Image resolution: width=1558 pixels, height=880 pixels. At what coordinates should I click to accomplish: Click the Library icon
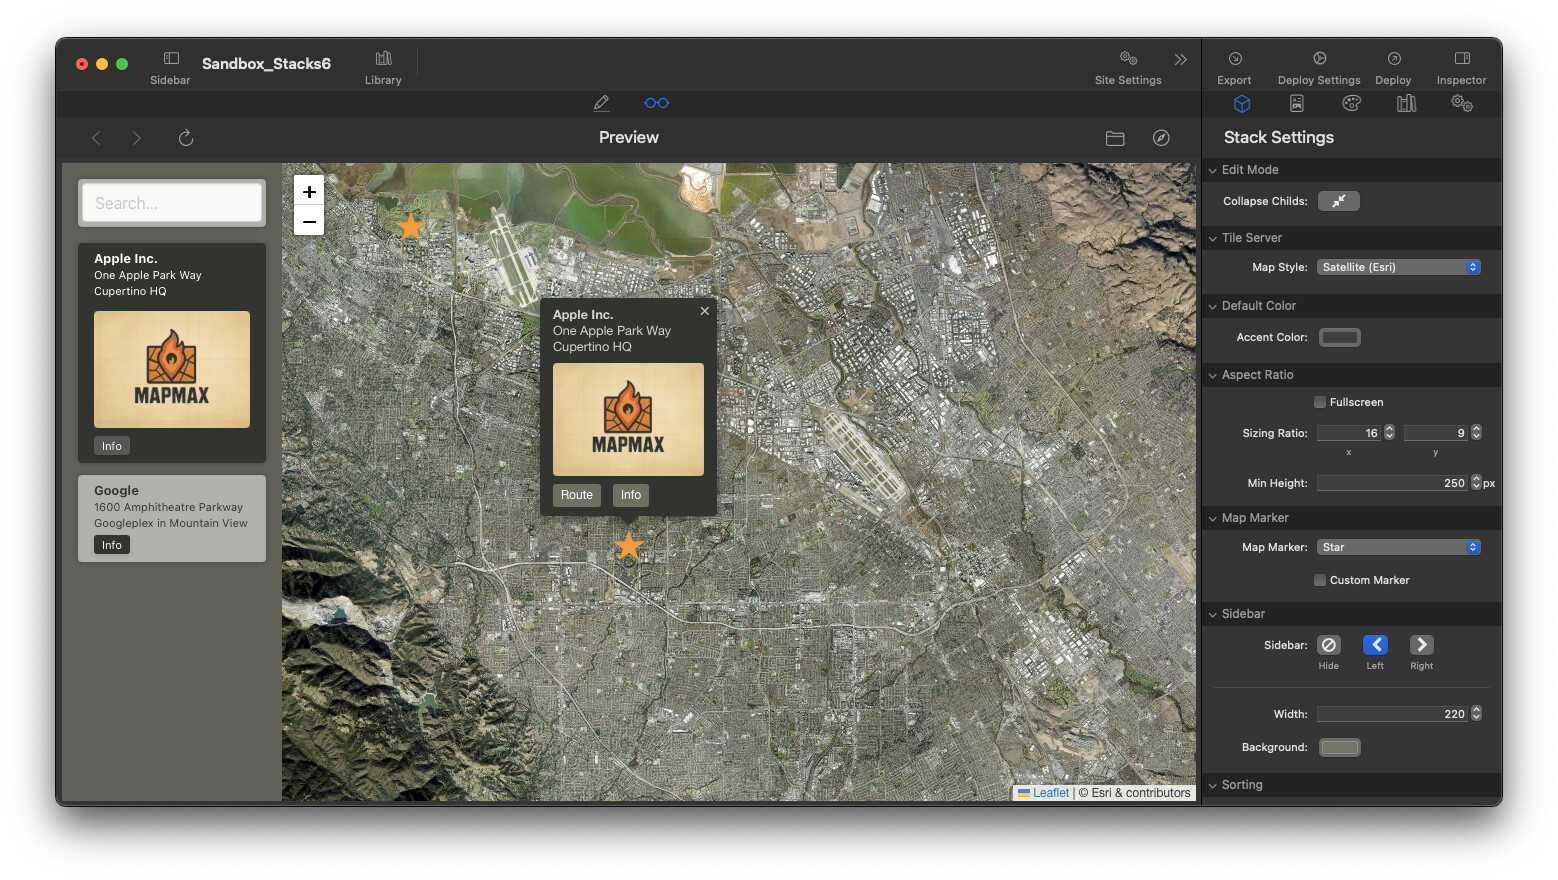tap(383, 60)
